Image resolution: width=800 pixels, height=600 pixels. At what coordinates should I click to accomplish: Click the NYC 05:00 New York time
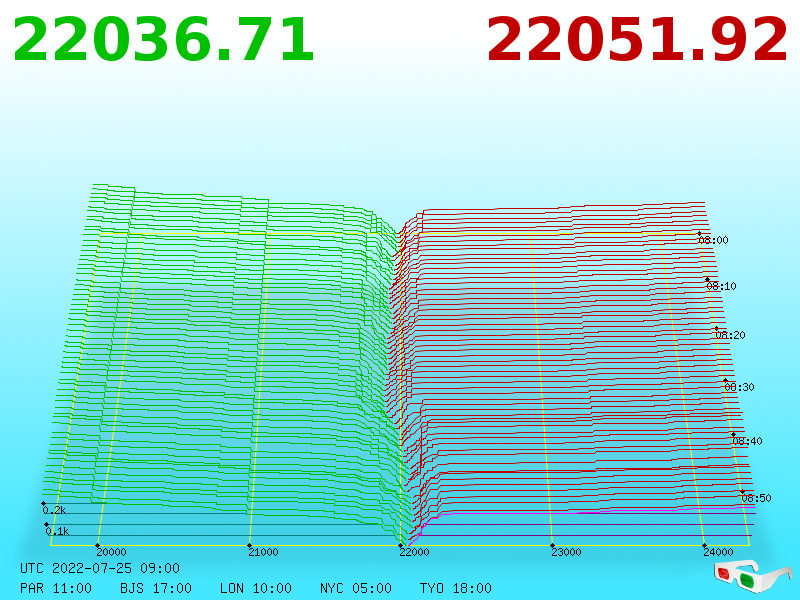356,588
